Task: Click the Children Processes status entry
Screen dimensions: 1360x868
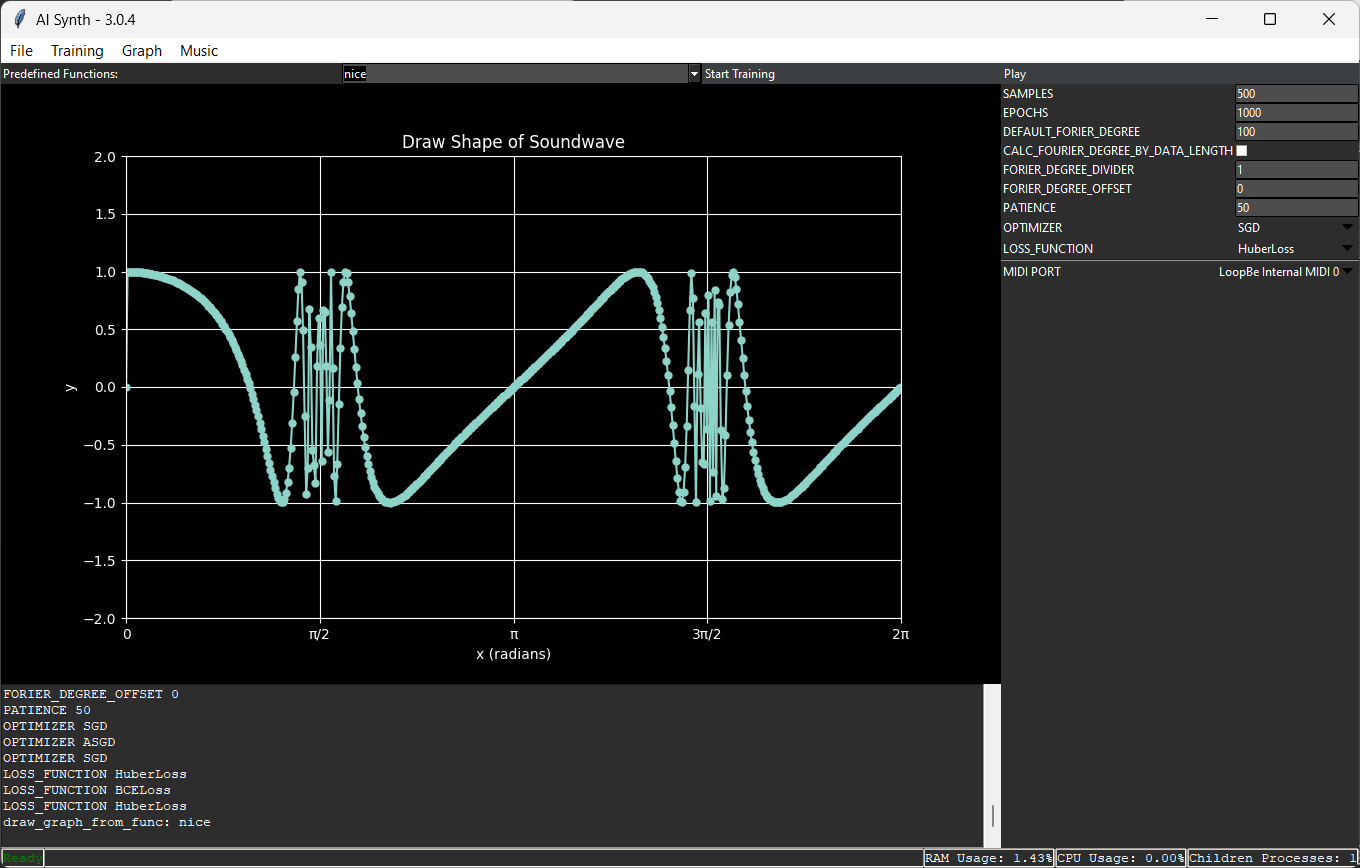Action: pyautogui.click(x=1273, y=858)
